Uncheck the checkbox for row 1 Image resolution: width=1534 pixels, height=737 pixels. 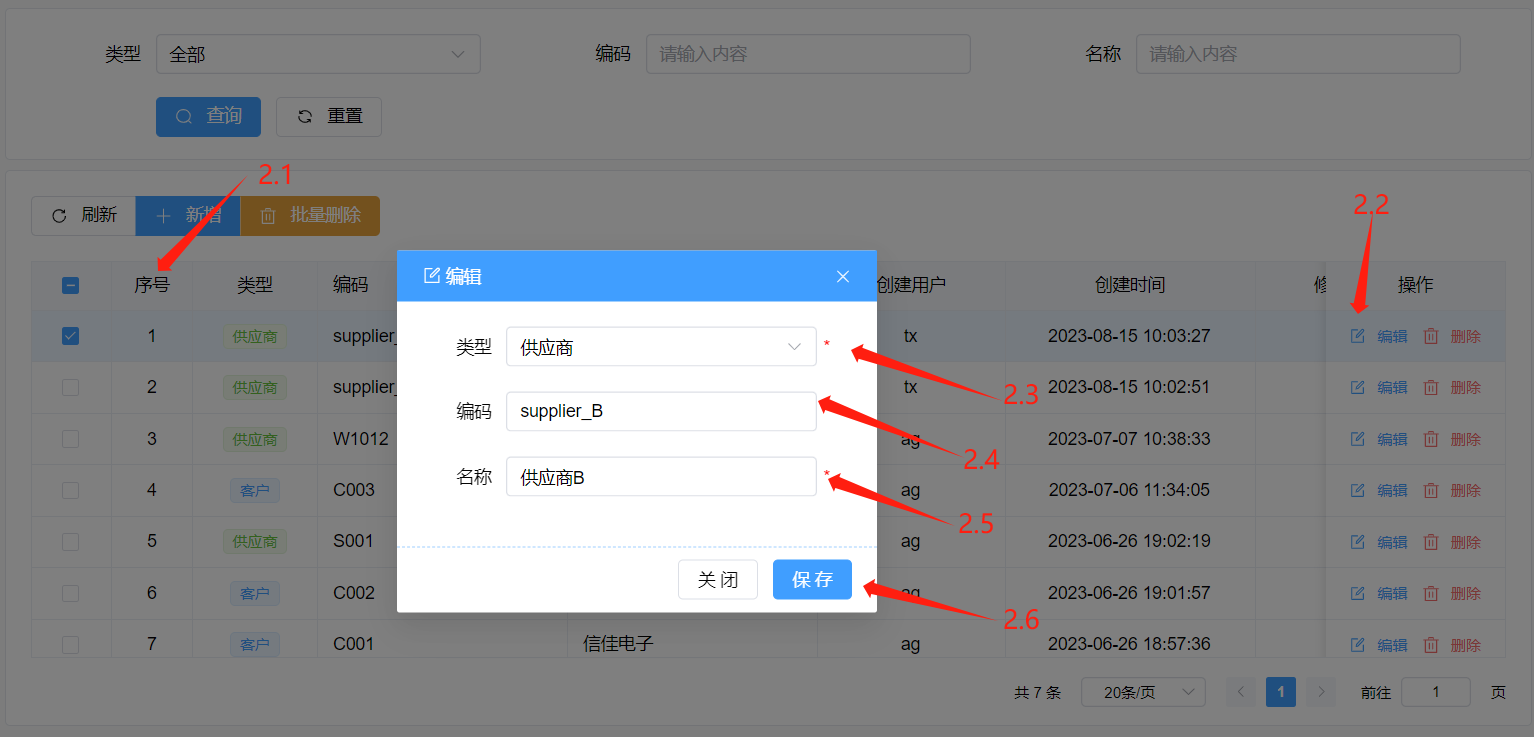click(71, 336)
